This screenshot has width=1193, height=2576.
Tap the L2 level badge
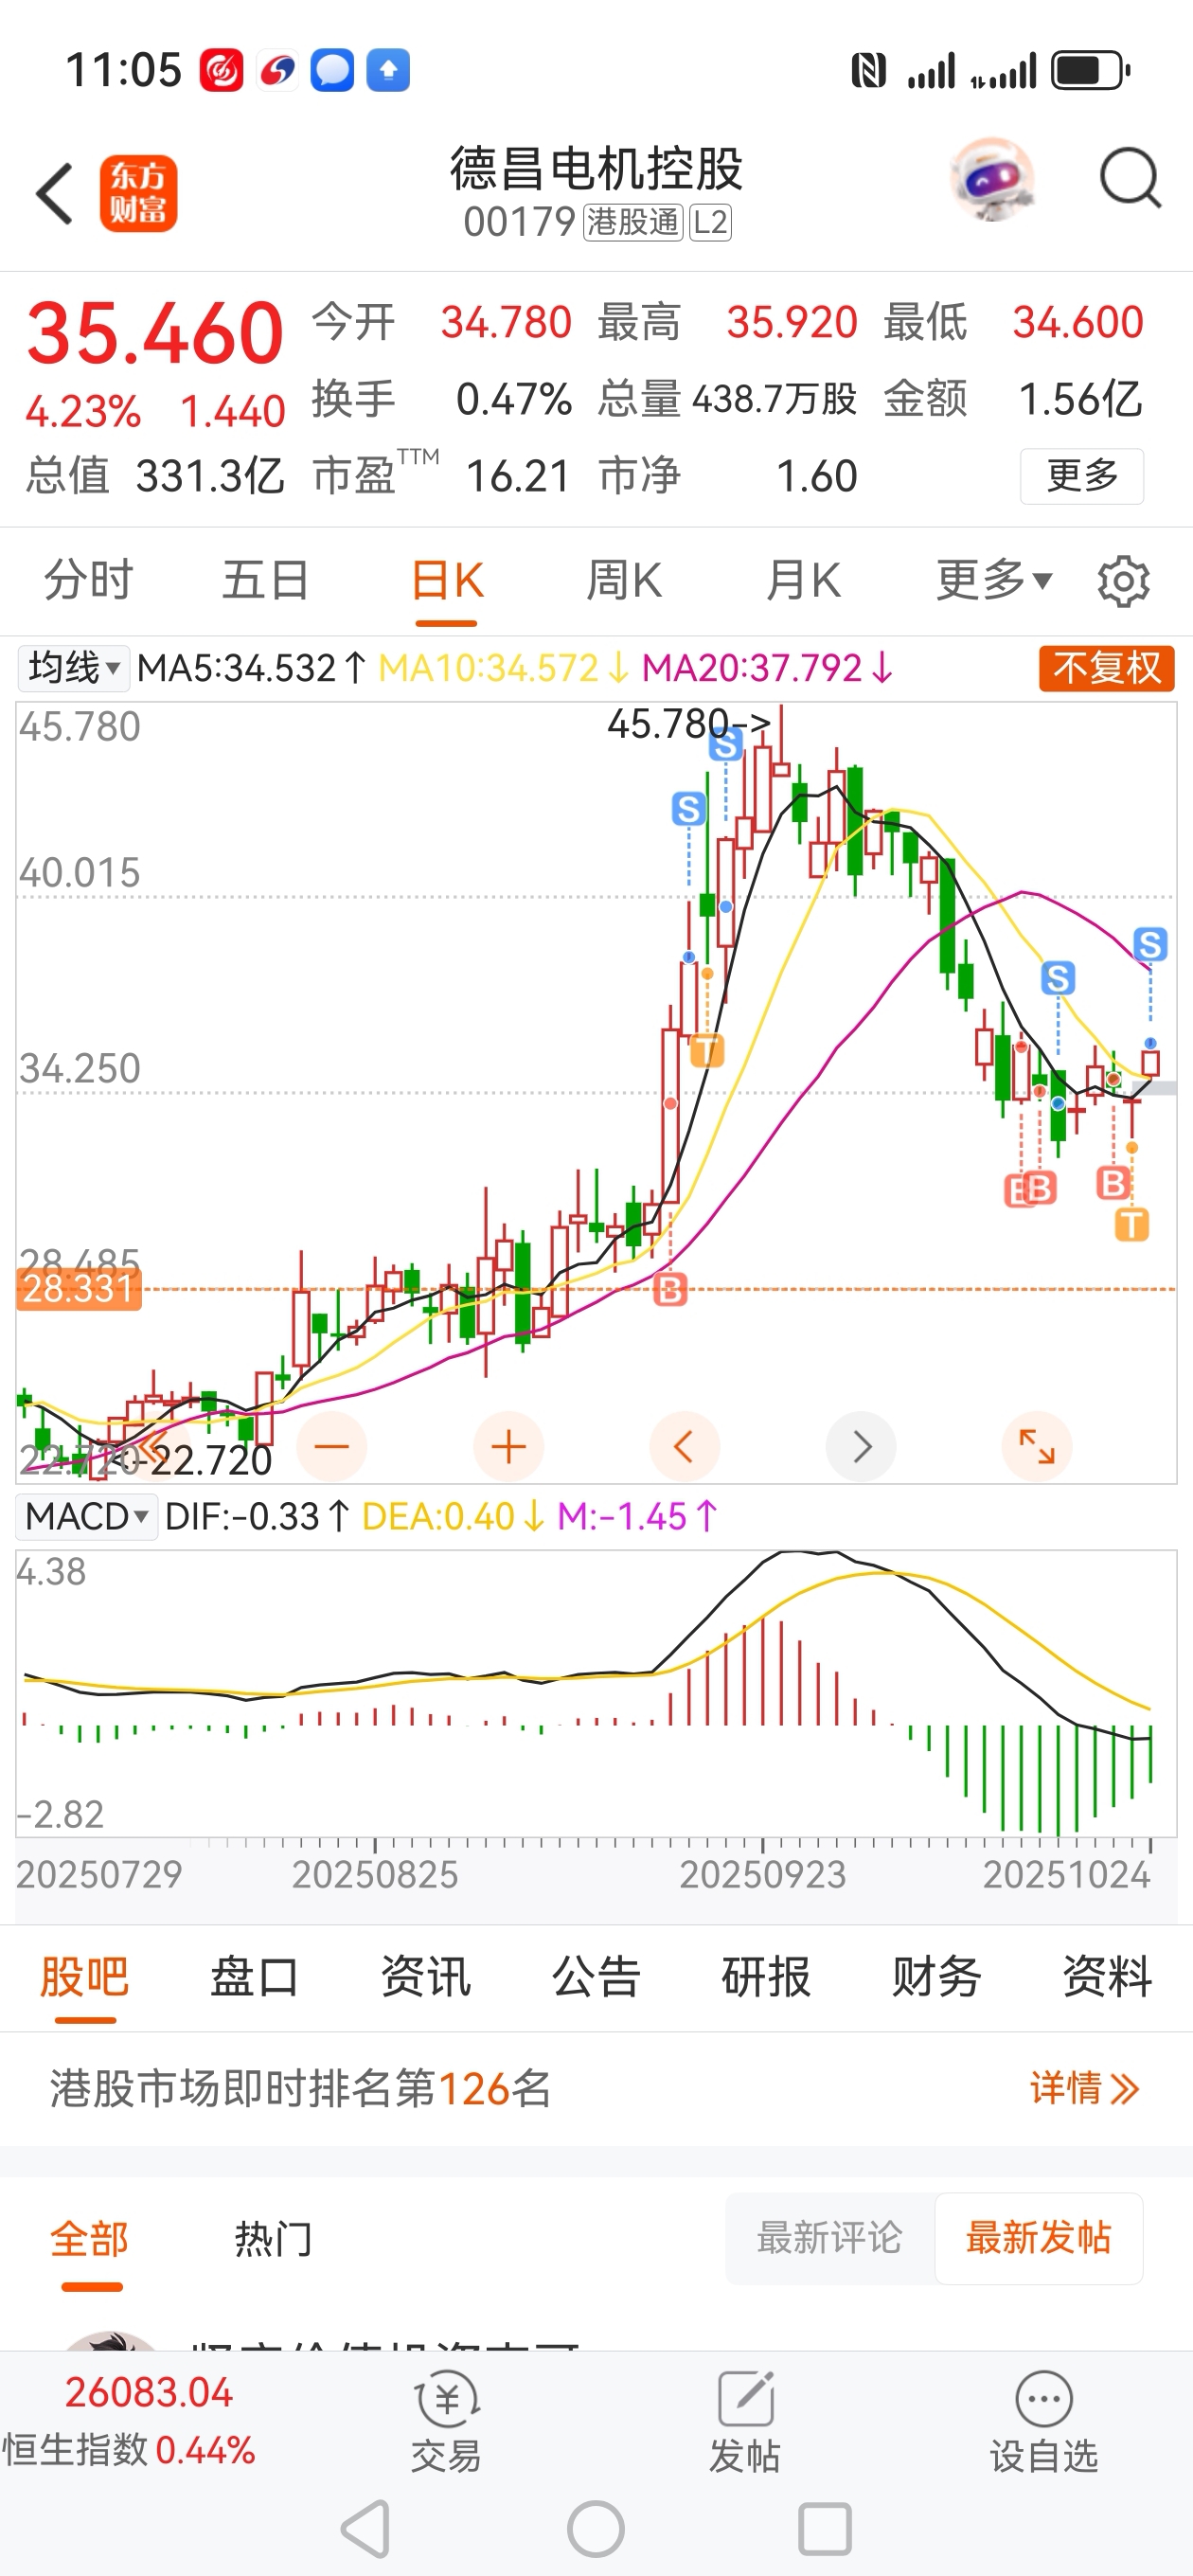710,222
